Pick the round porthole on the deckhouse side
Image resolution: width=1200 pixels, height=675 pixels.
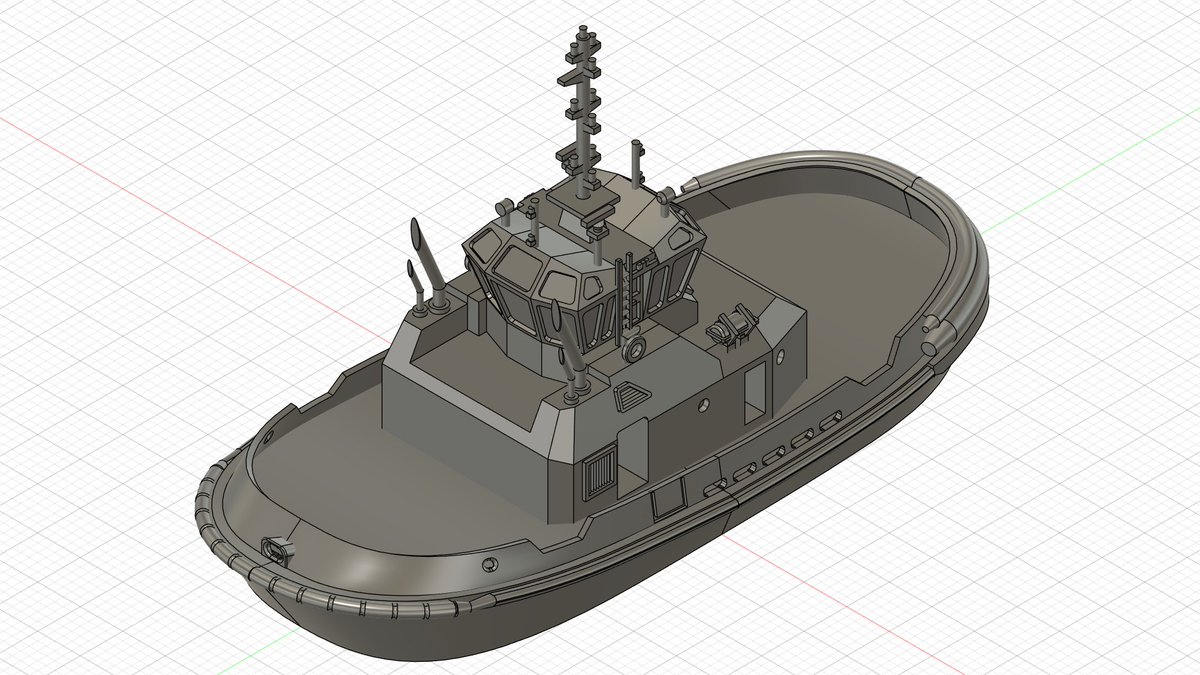click(704, 403)
